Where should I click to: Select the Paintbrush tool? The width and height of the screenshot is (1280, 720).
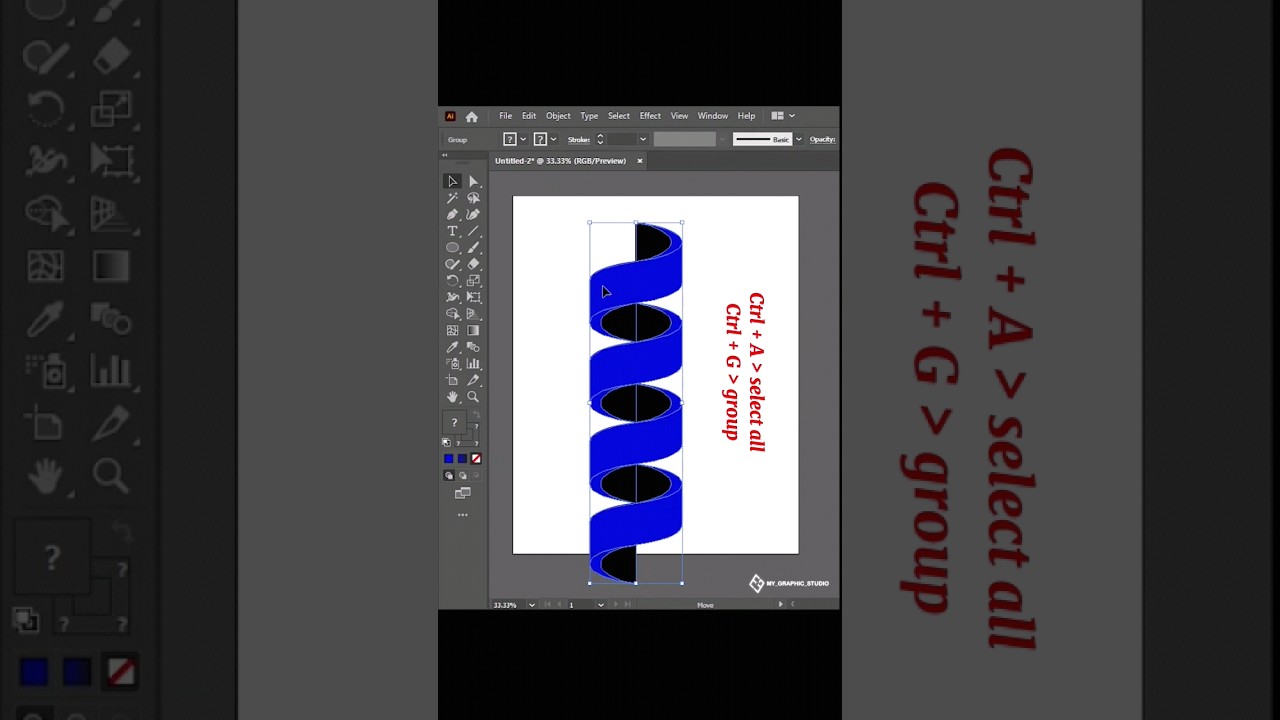coord(473,247)
